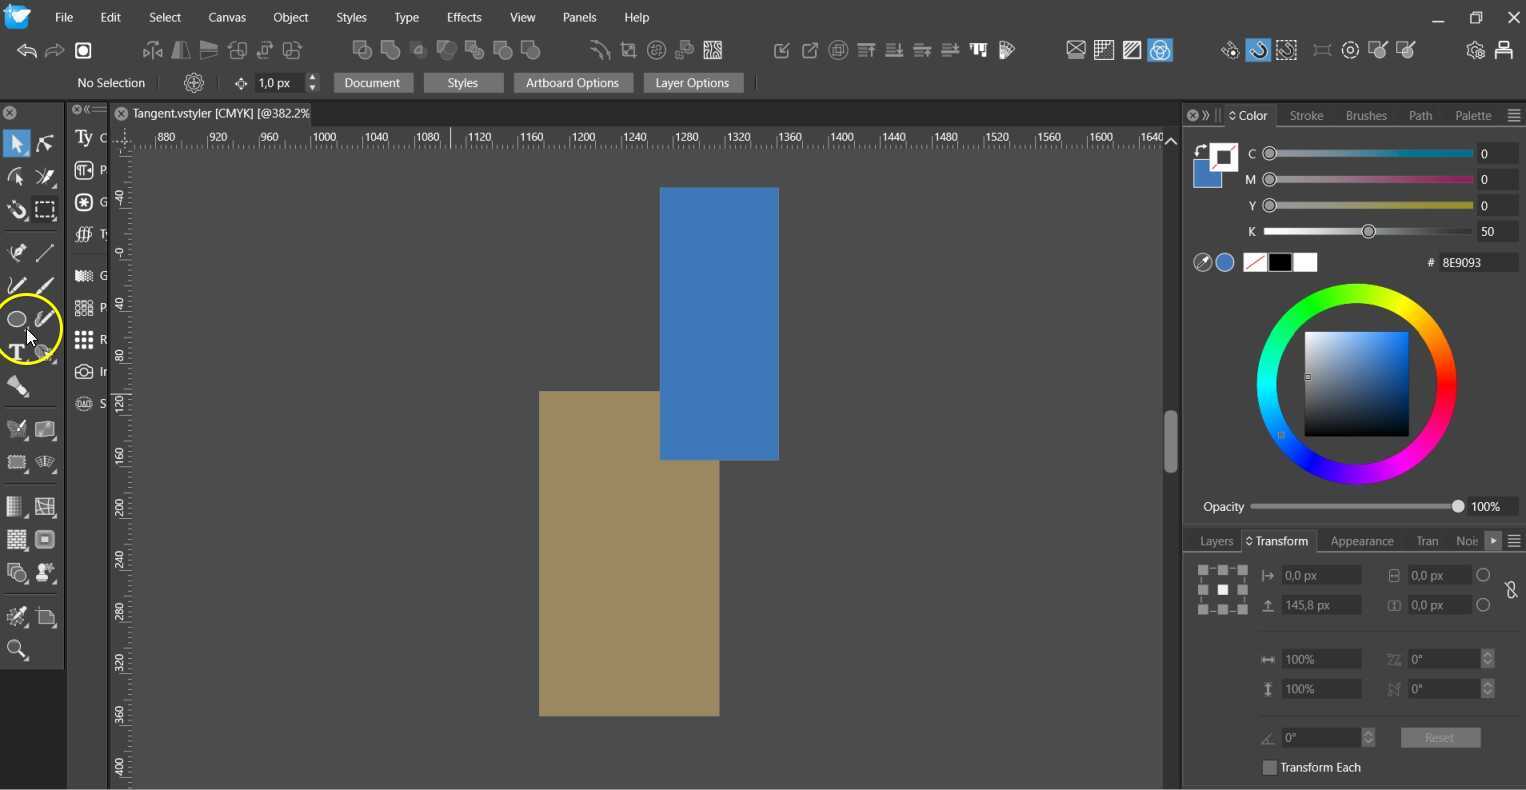The height and width of the screenshot is (790, 1526).
Task: Open Artboard Options
Action: 572,83
